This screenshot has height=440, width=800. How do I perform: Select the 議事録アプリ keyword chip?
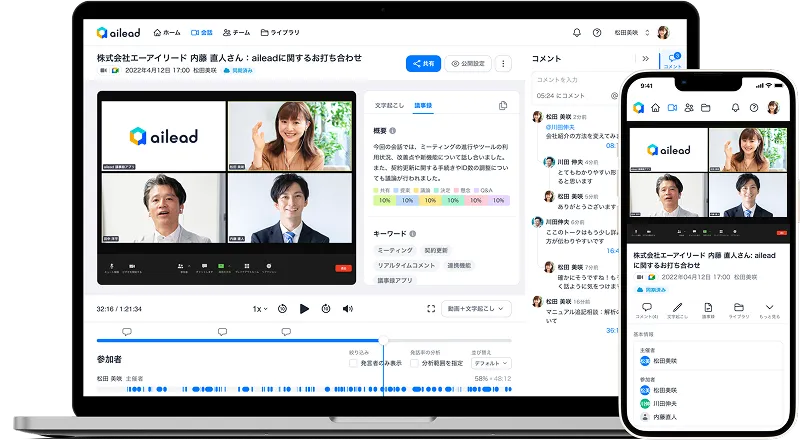[395, 280]
